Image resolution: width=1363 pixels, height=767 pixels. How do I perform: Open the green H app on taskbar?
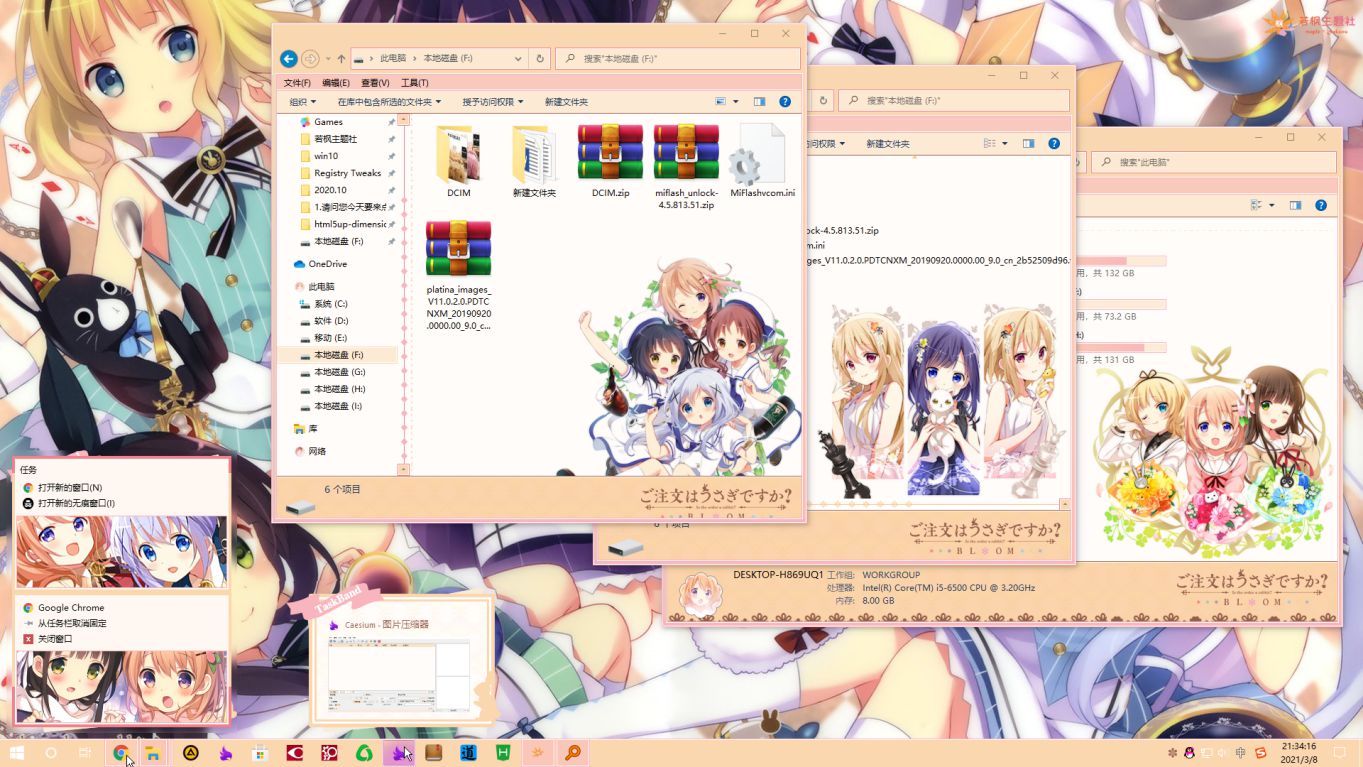click(x=505, y=753)
